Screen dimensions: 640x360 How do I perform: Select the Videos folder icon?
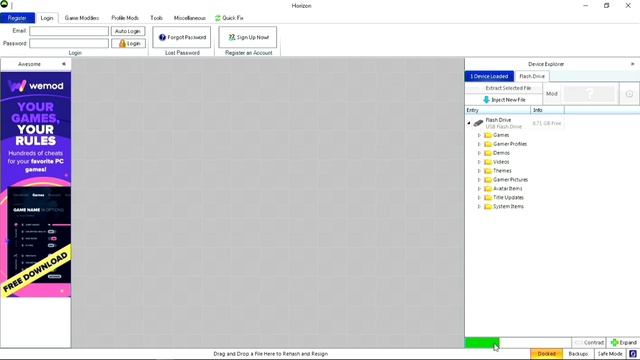488,162
